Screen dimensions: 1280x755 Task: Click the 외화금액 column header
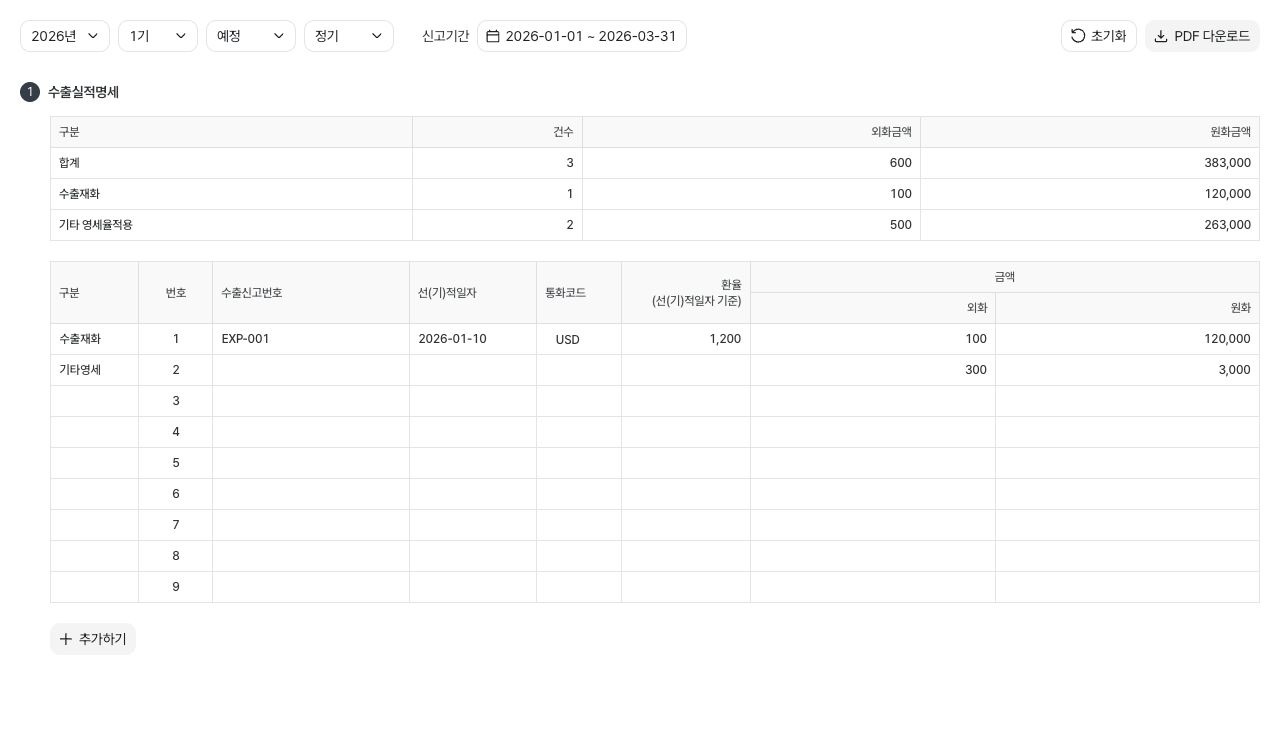click(751, 132)
